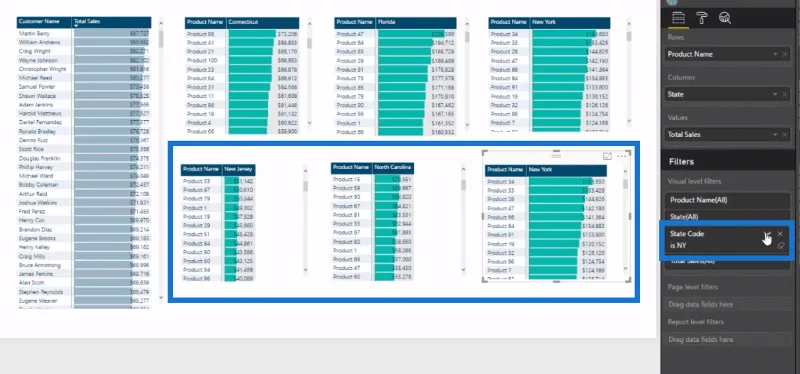Screen dimensions: 800x374
Task: Sort by Customer Name column header
Action: pyautogui.click(x=44, y=22)
